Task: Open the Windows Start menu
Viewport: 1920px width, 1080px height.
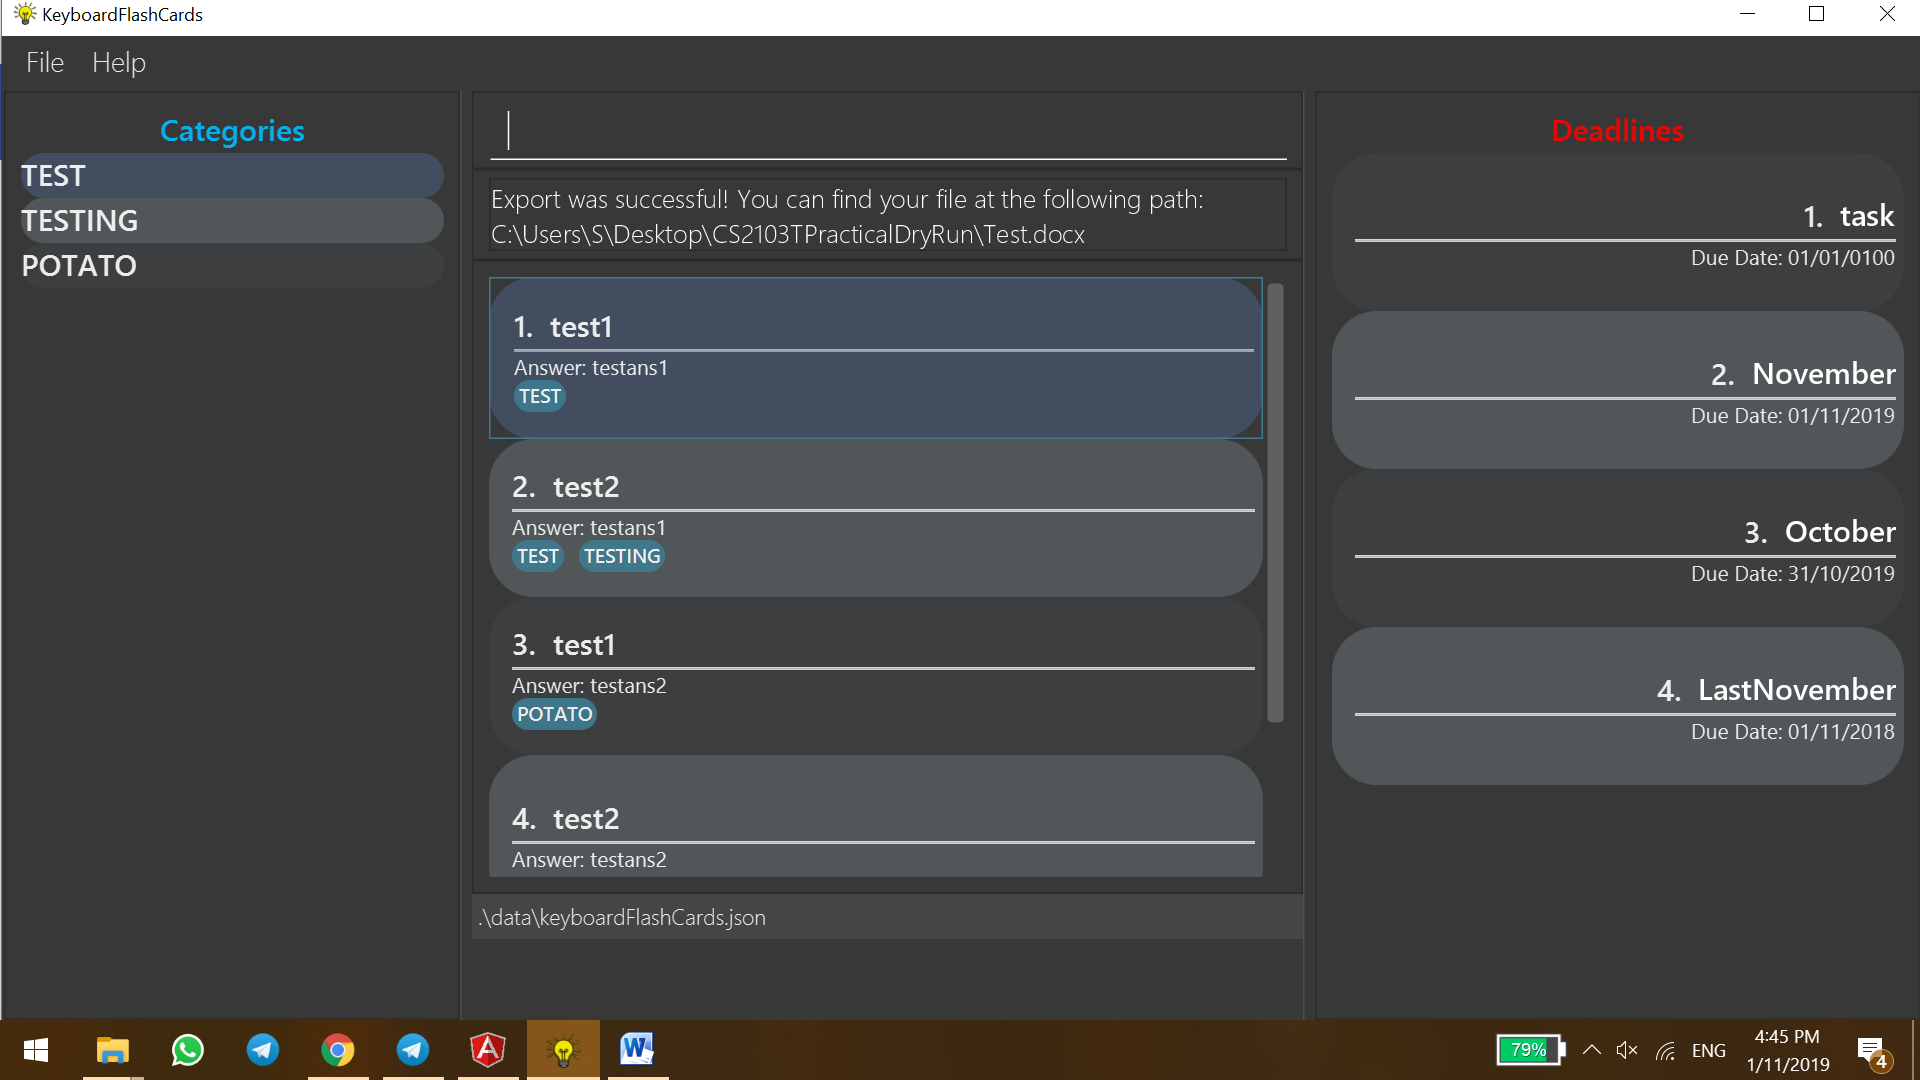Action: click(x=35, y=1050)
